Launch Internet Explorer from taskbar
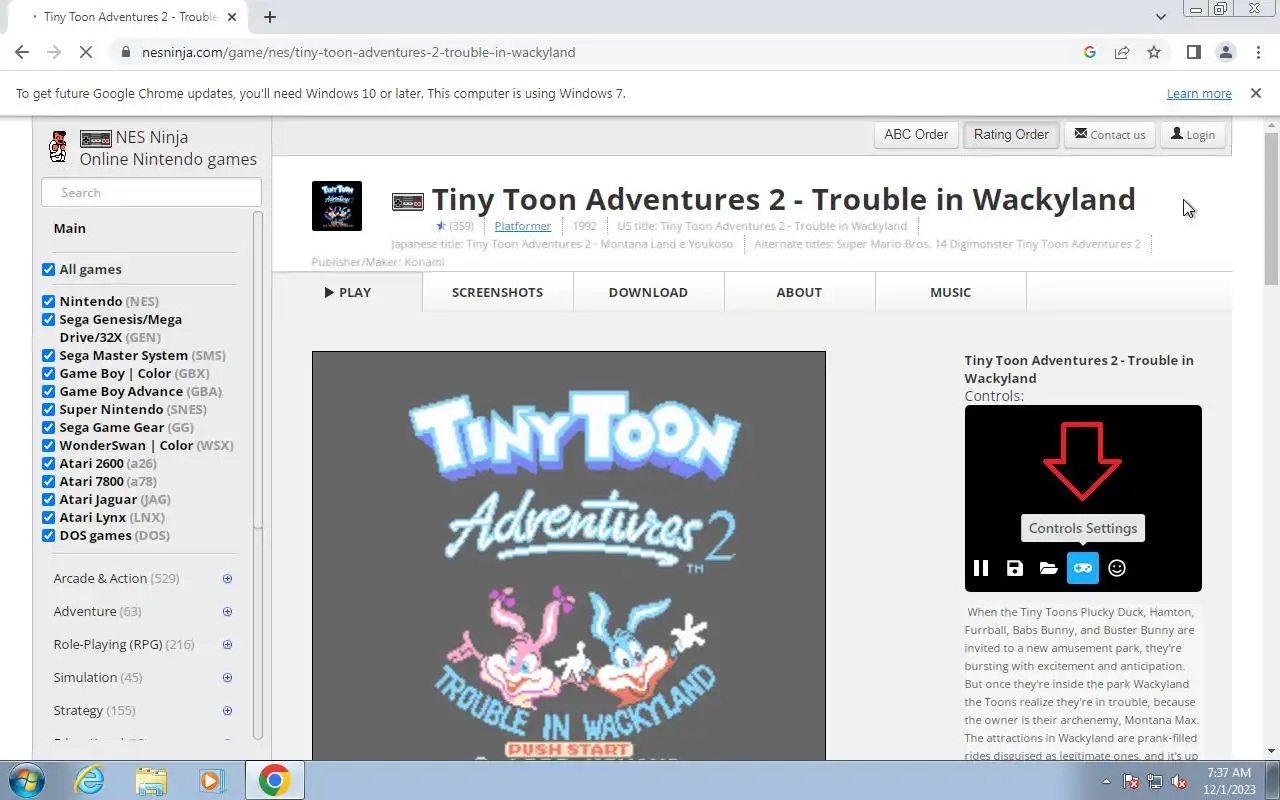The height and width of the screenshot is (800, 1280). [90, 780]
